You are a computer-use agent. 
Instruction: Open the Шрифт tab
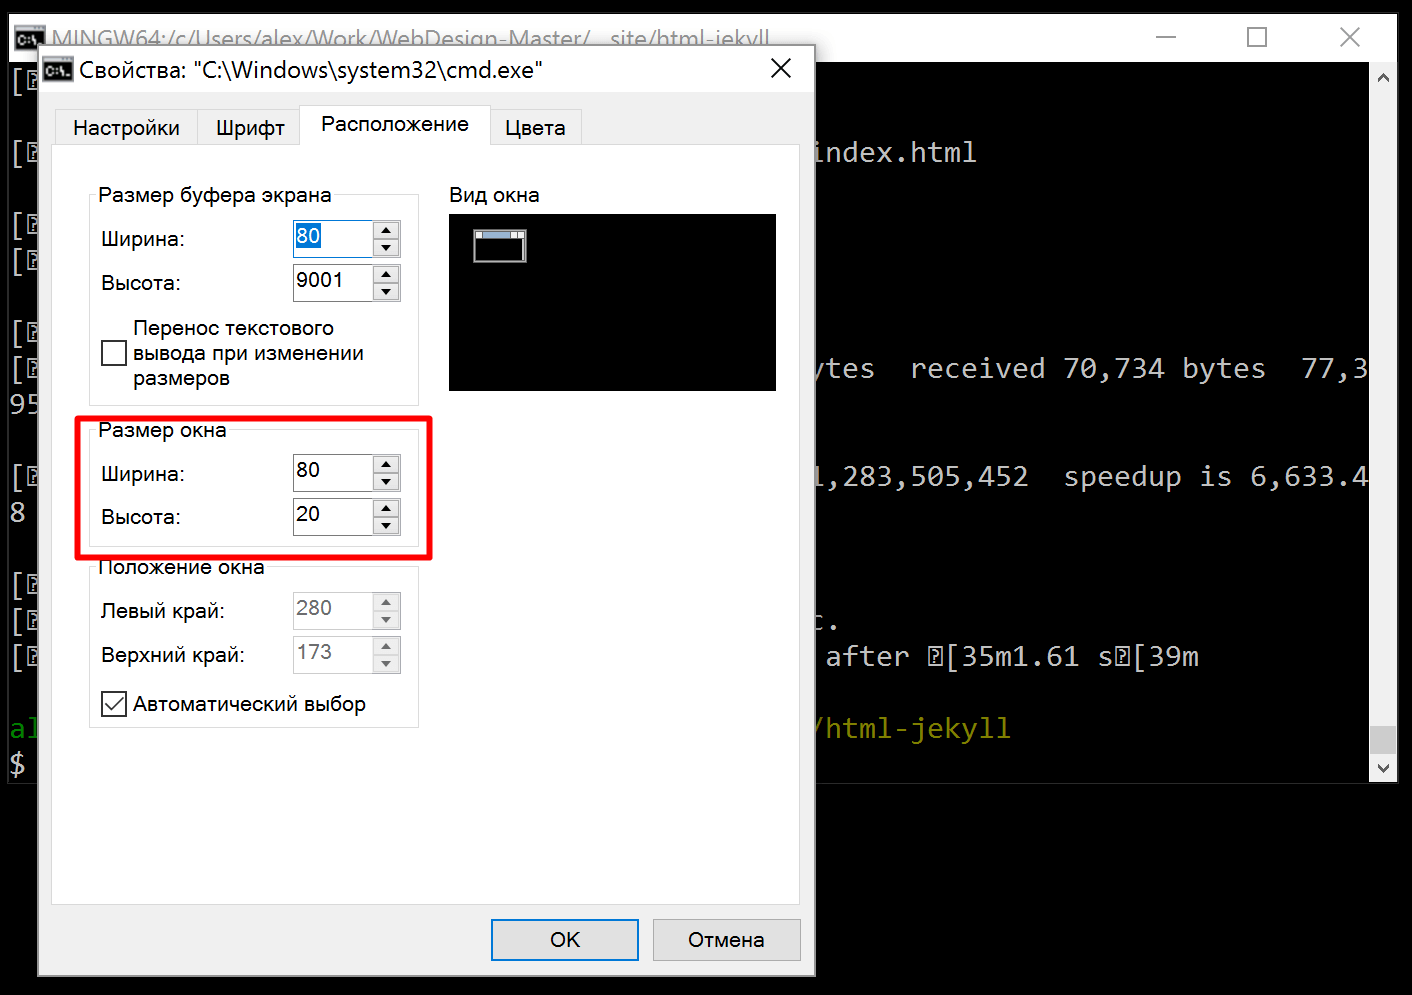pos(250,128)
